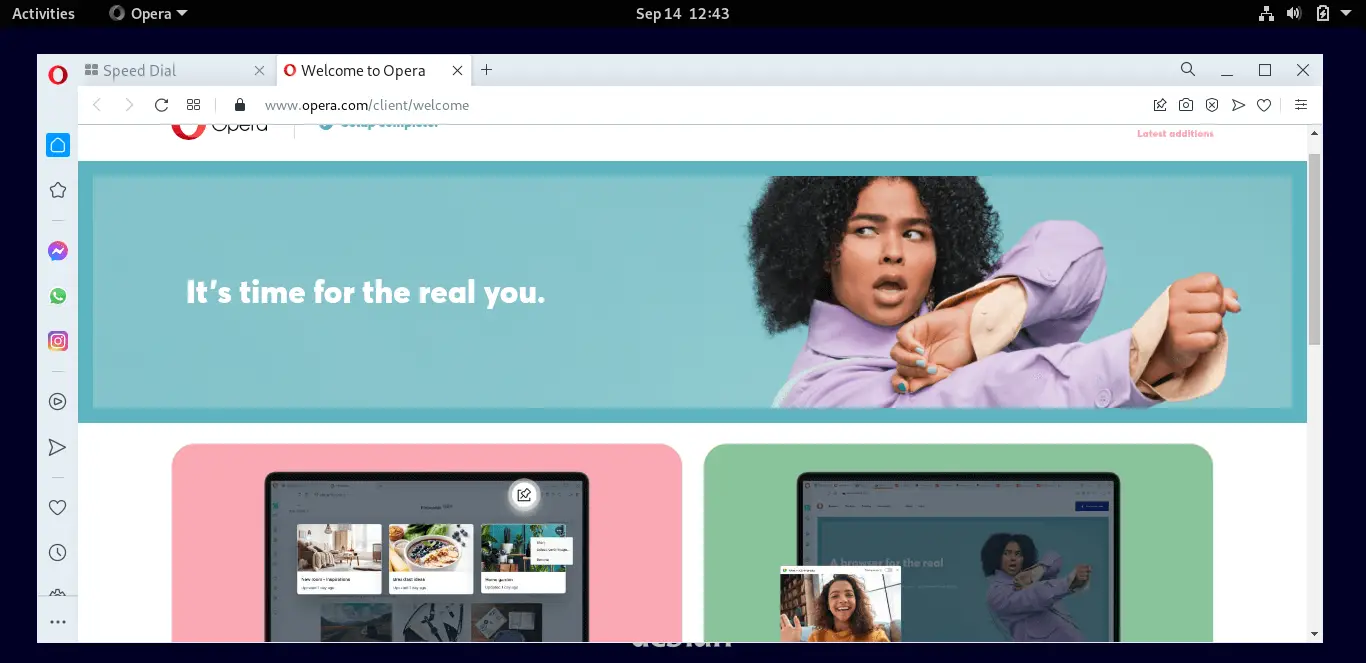The height and width of the screenshot is (663, 1366).
Task: Open Facebook Messenger in the sidebar
Action: click(58, 251)
